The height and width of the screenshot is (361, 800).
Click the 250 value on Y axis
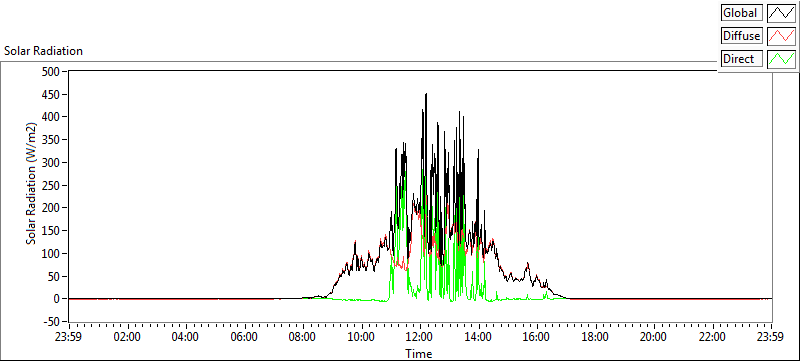51,185
